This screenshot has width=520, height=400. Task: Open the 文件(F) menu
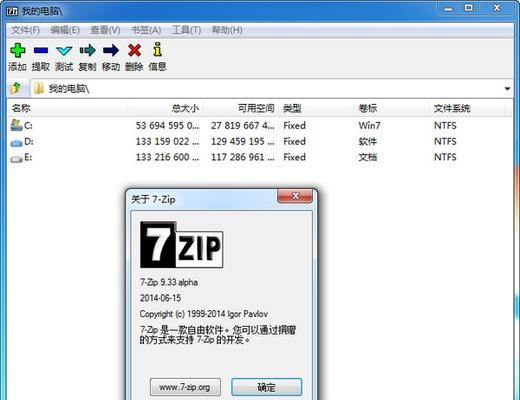pos(25,30)
